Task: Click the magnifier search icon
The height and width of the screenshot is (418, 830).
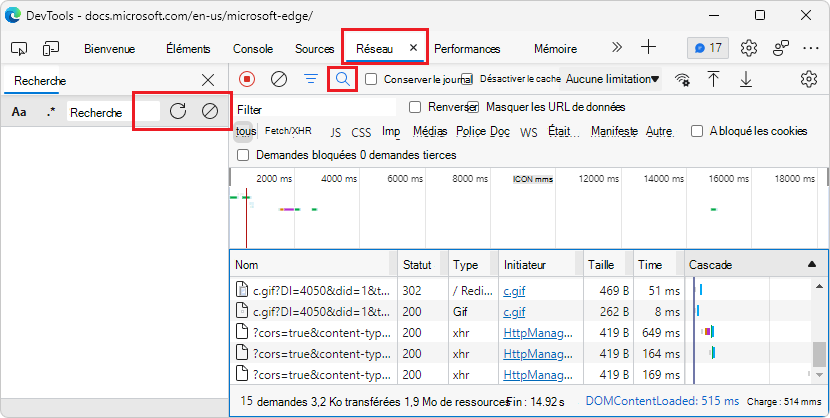Action: click(343, 79)
